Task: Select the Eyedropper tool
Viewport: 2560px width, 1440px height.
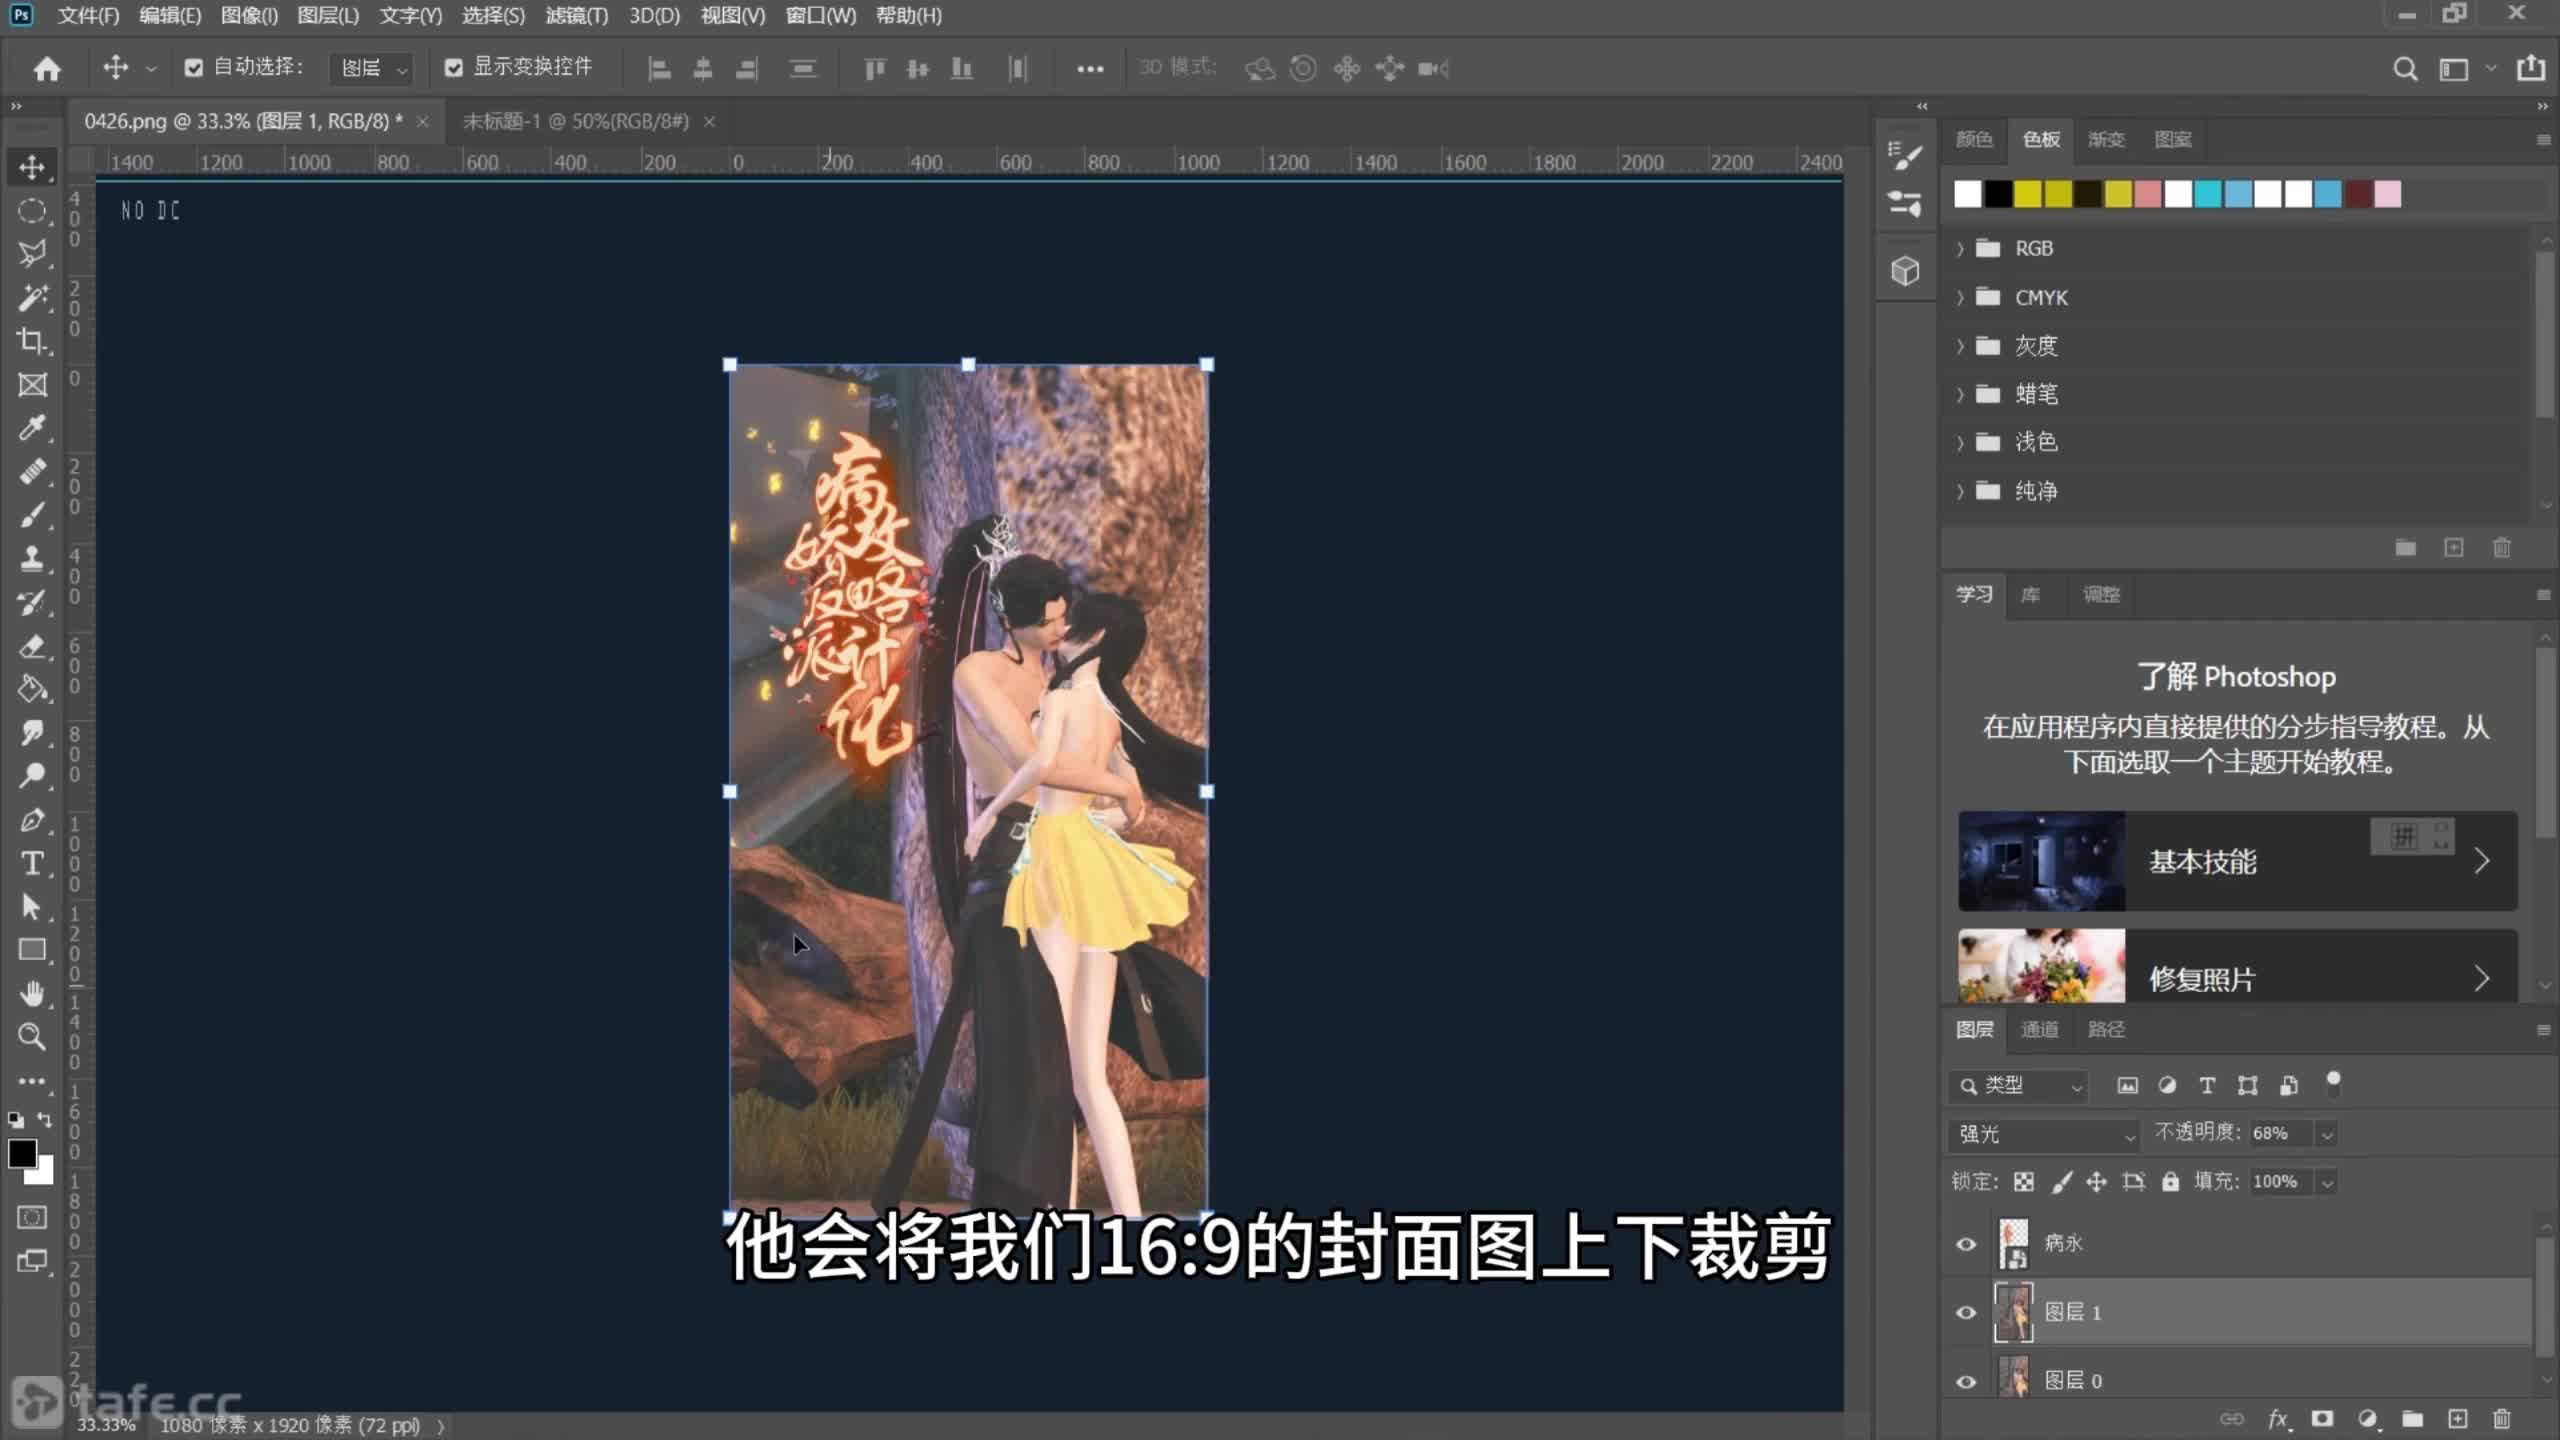Action: point(32,428)
